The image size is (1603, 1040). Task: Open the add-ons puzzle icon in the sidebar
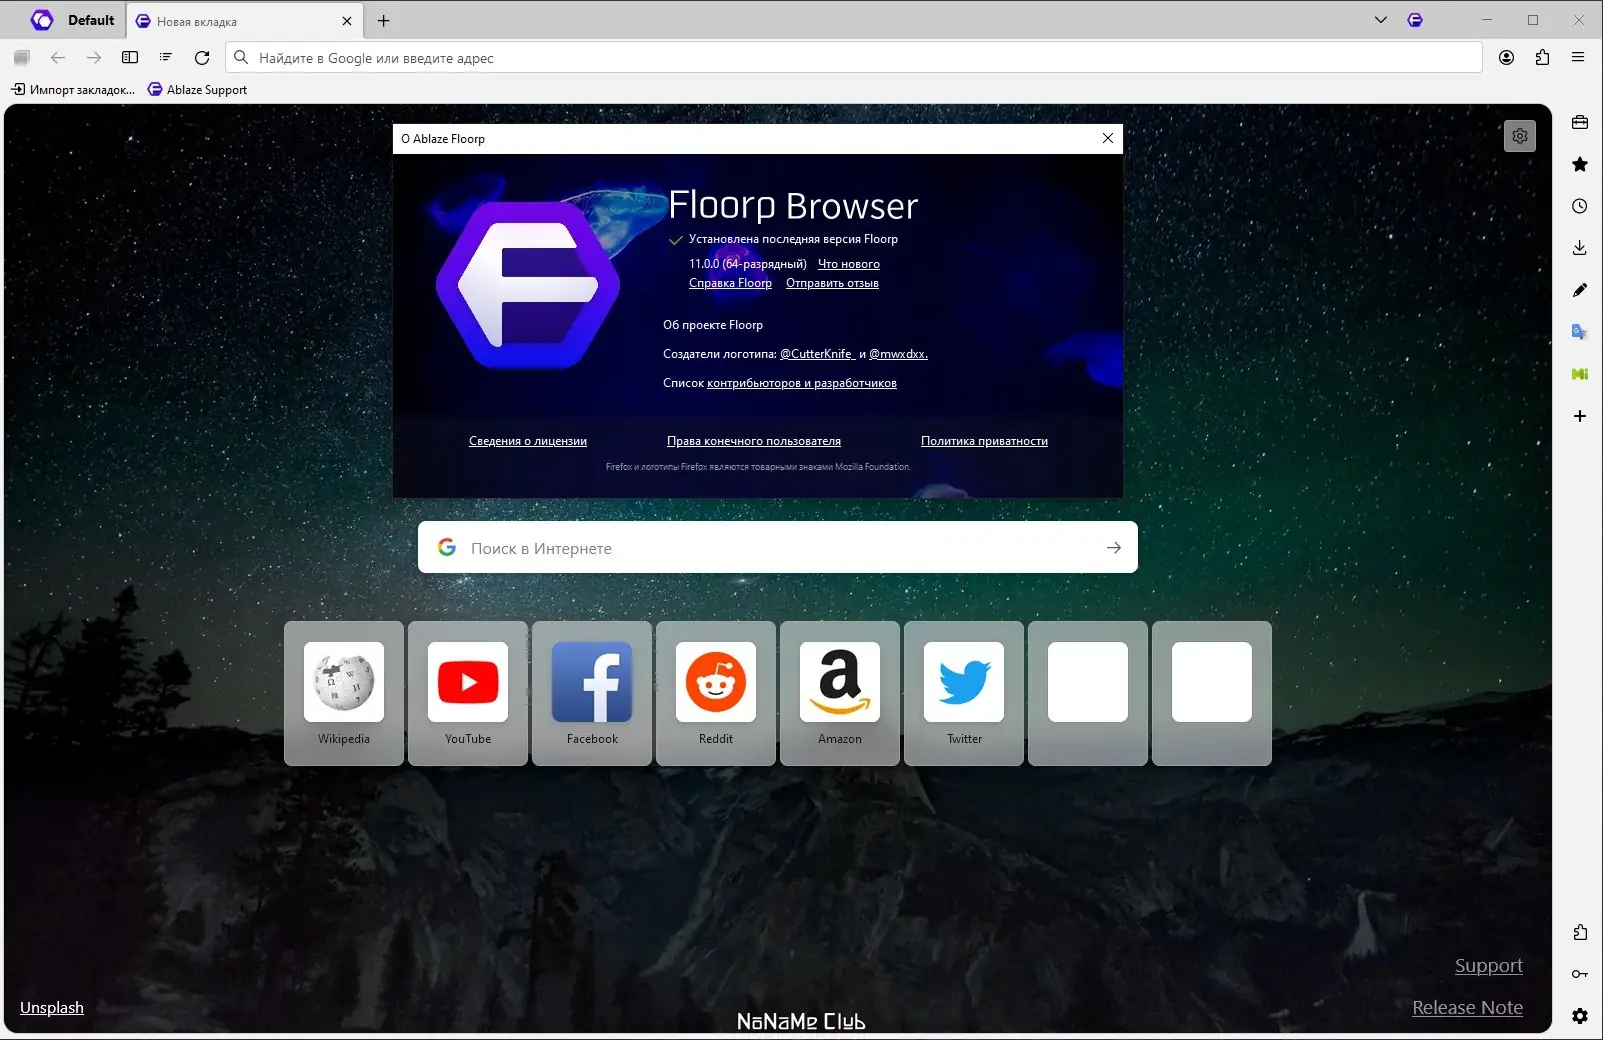click(x=1580, y=932)
